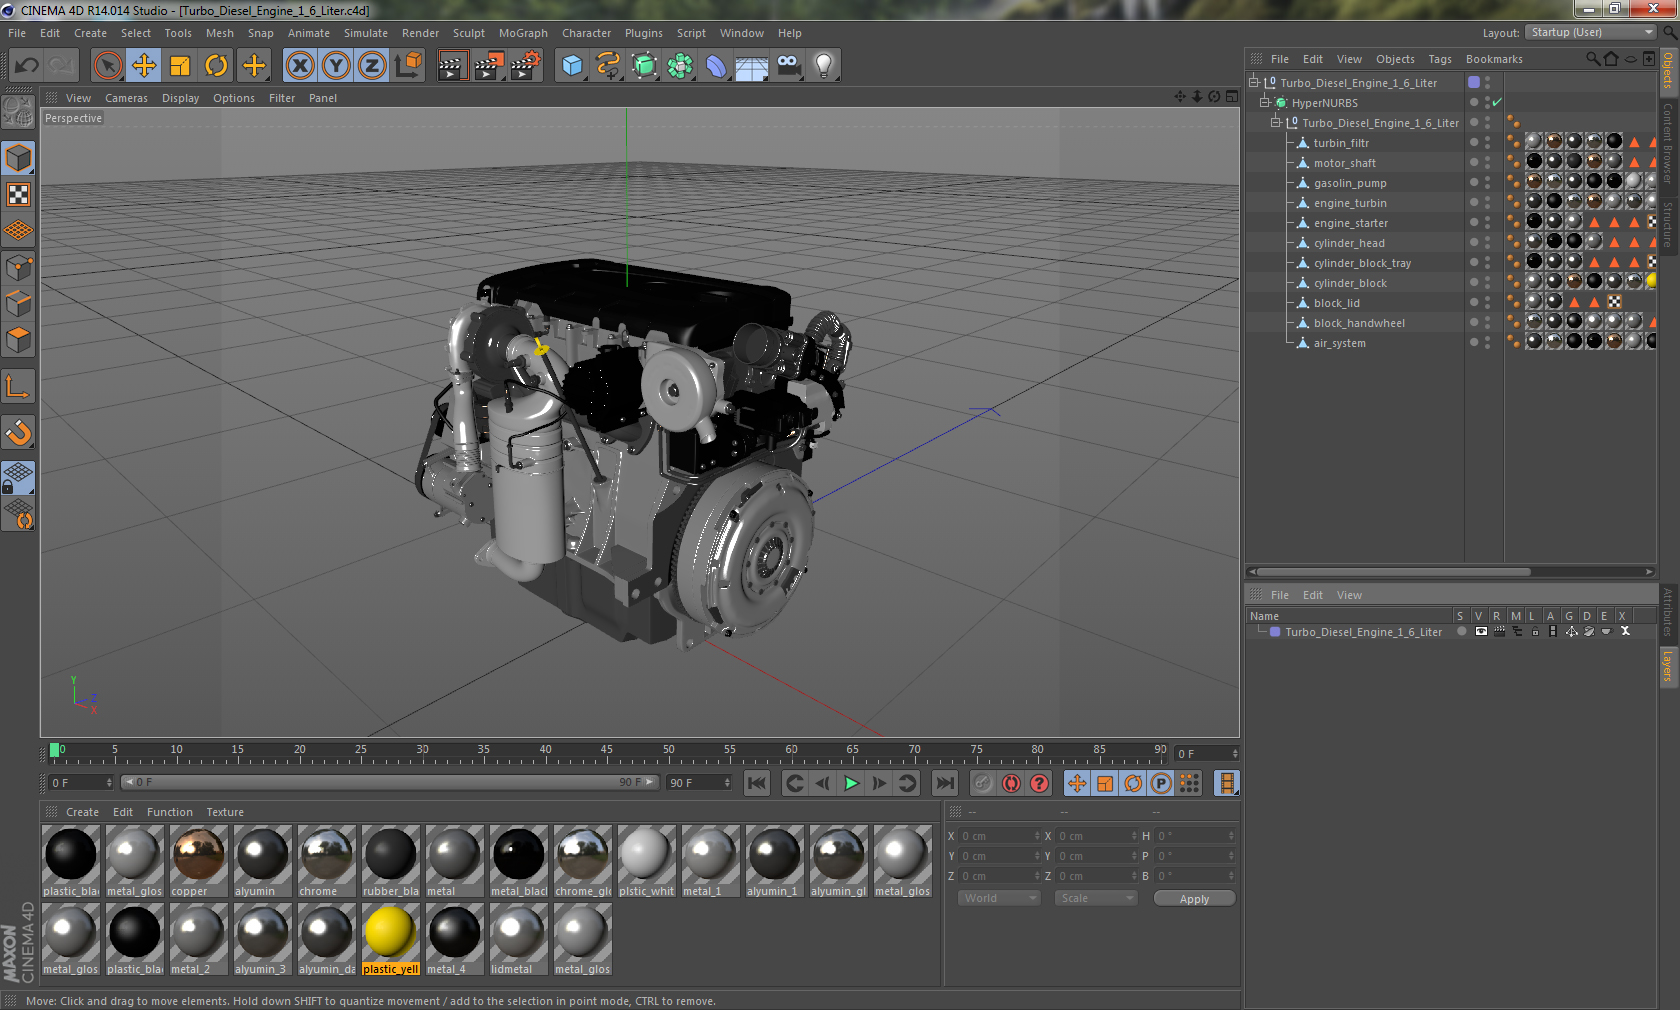Open viewport Cameras menu
Image resolution: width=1680 pixels, height=1010 pixels.
click(126, 98)
